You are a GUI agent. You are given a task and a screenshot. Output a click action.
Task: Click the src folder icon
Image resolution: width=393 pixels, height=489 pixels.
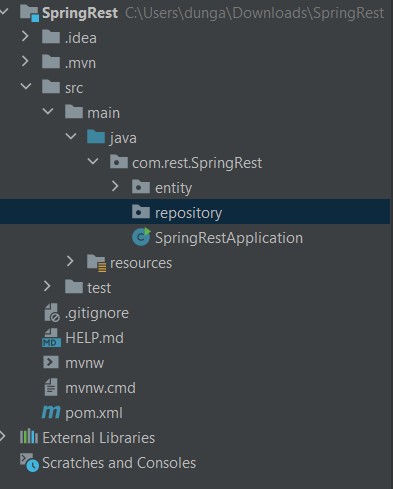(51, 87)
